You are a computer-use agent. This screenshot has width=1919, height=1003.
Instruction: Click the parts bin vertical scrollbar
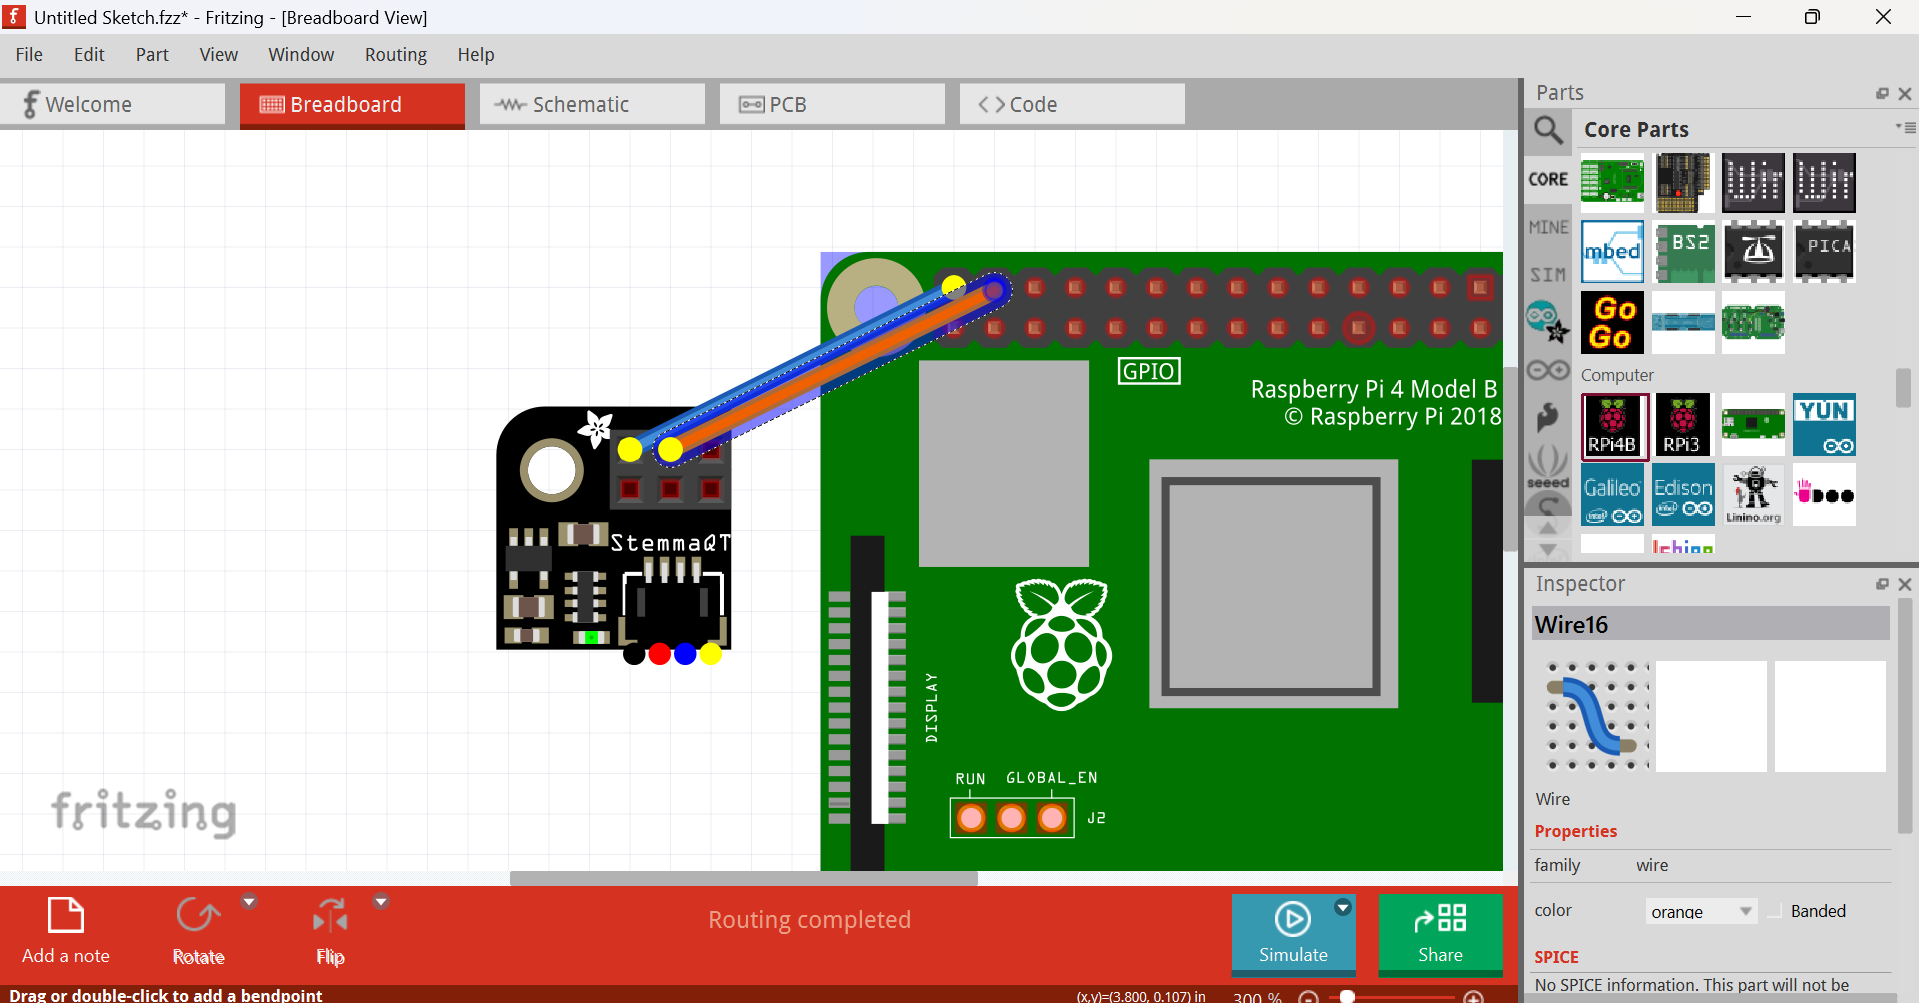[x=1903, y=388]
